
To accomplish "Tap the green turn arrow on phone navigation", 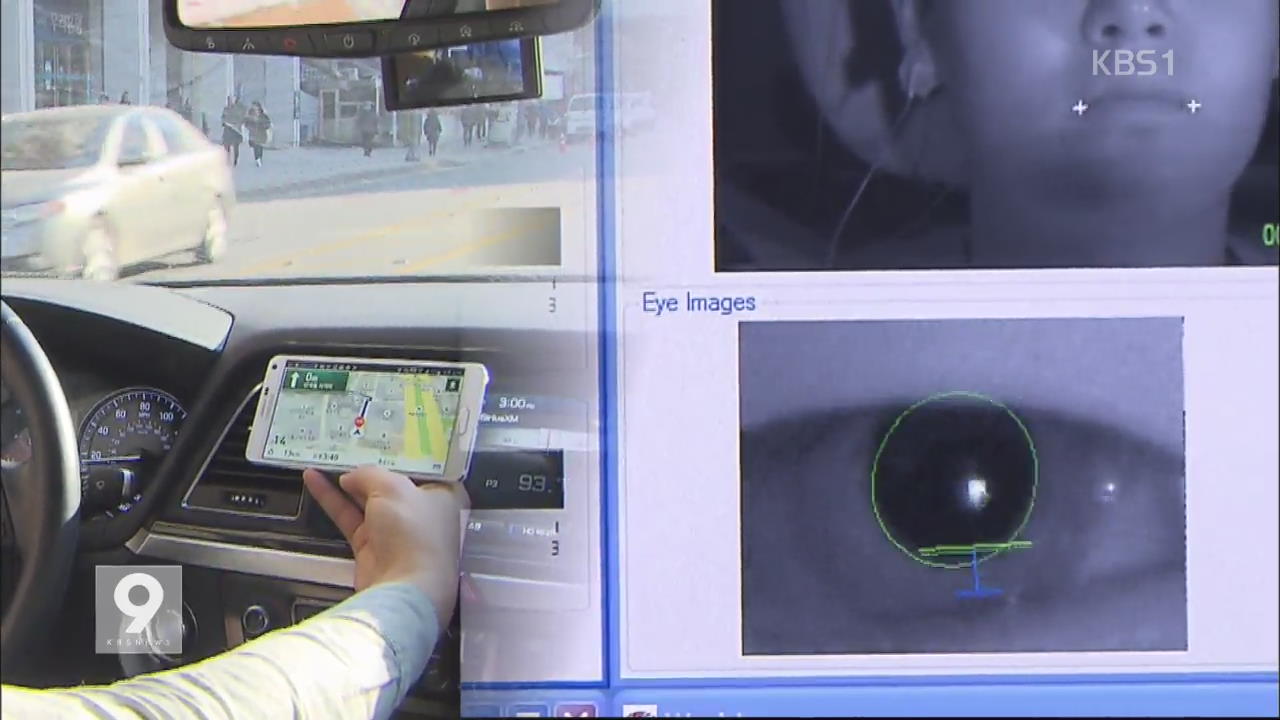I will coord(295,380).
